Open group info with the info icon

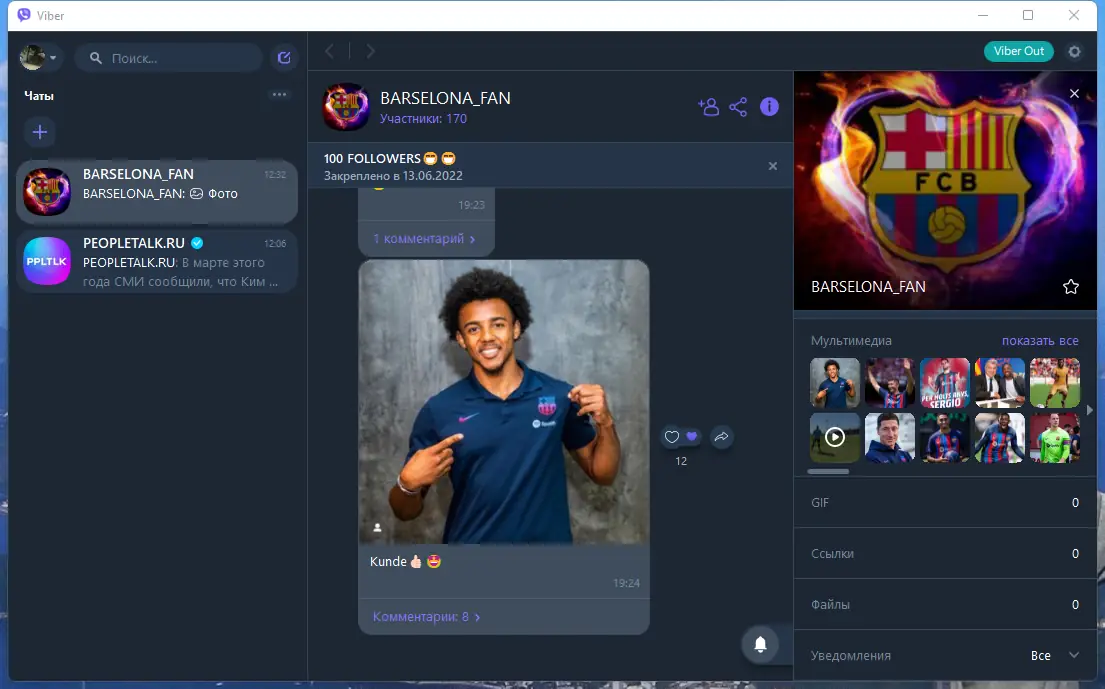point(769,106)
